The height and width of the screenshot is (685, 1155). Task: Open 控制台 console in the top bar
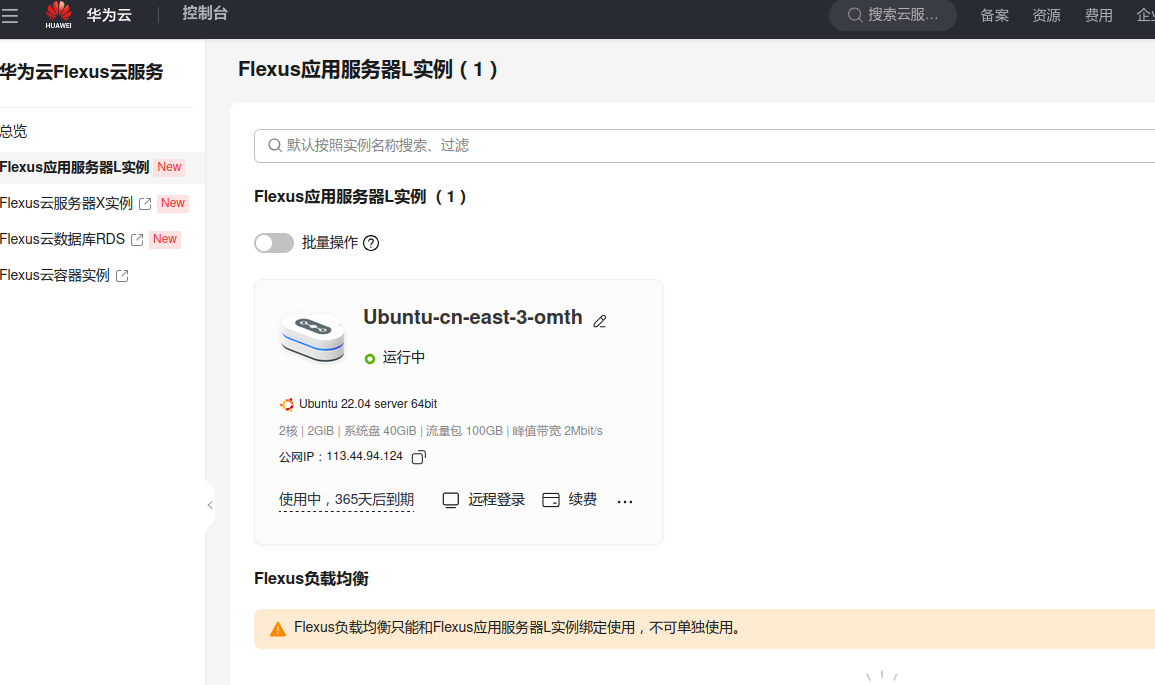tap(205, 13)
